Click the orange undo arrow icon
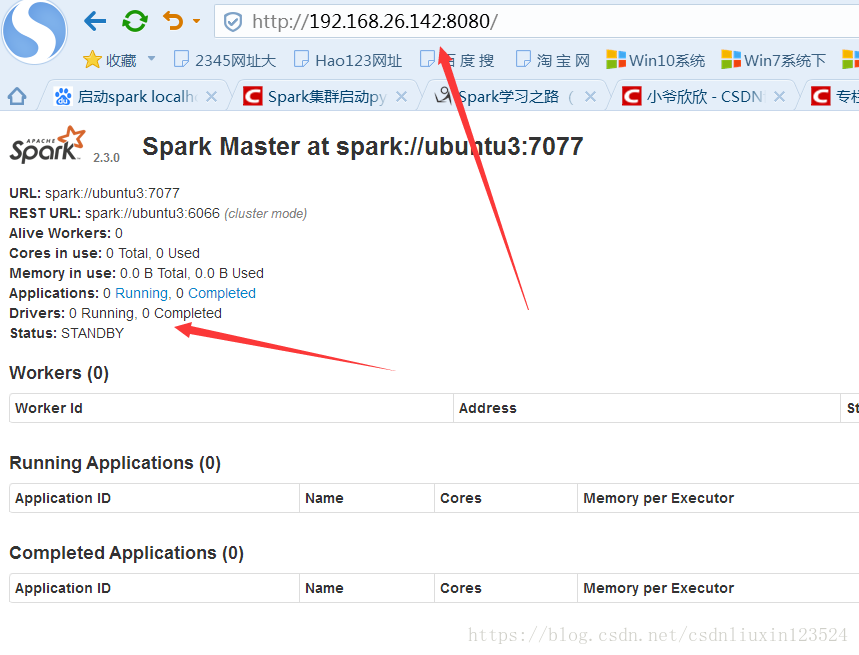This screenshot has width=859, height=655. pyautogui.click(x=173, y=21)
